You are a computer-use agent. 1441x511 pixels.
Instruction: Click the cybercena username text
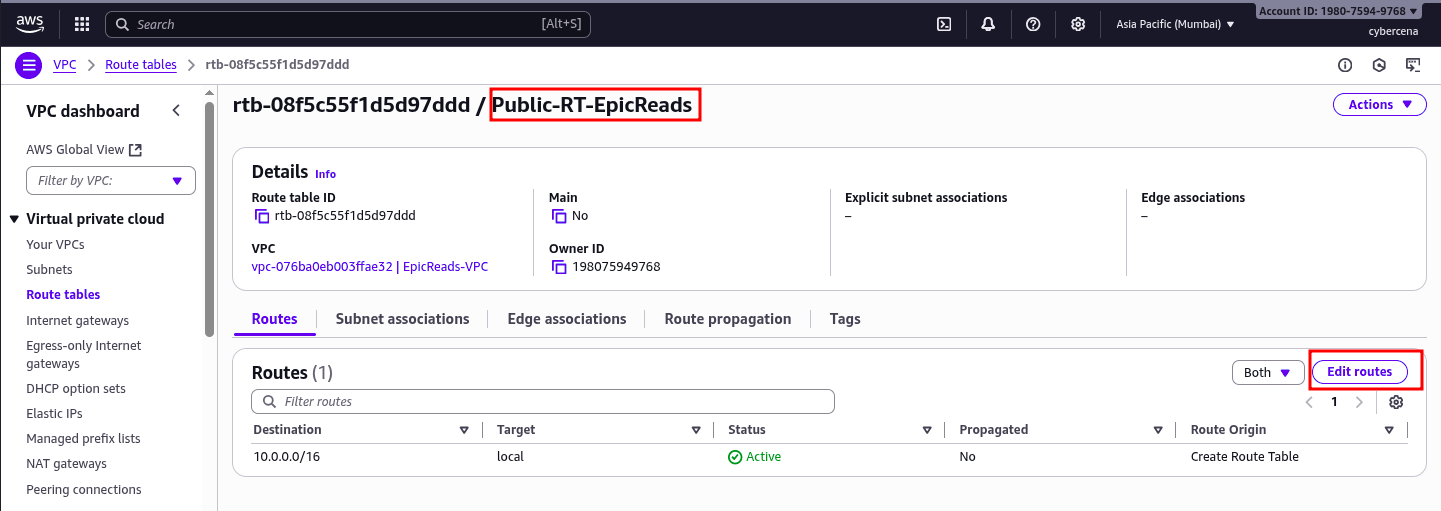pos(1395,31)
